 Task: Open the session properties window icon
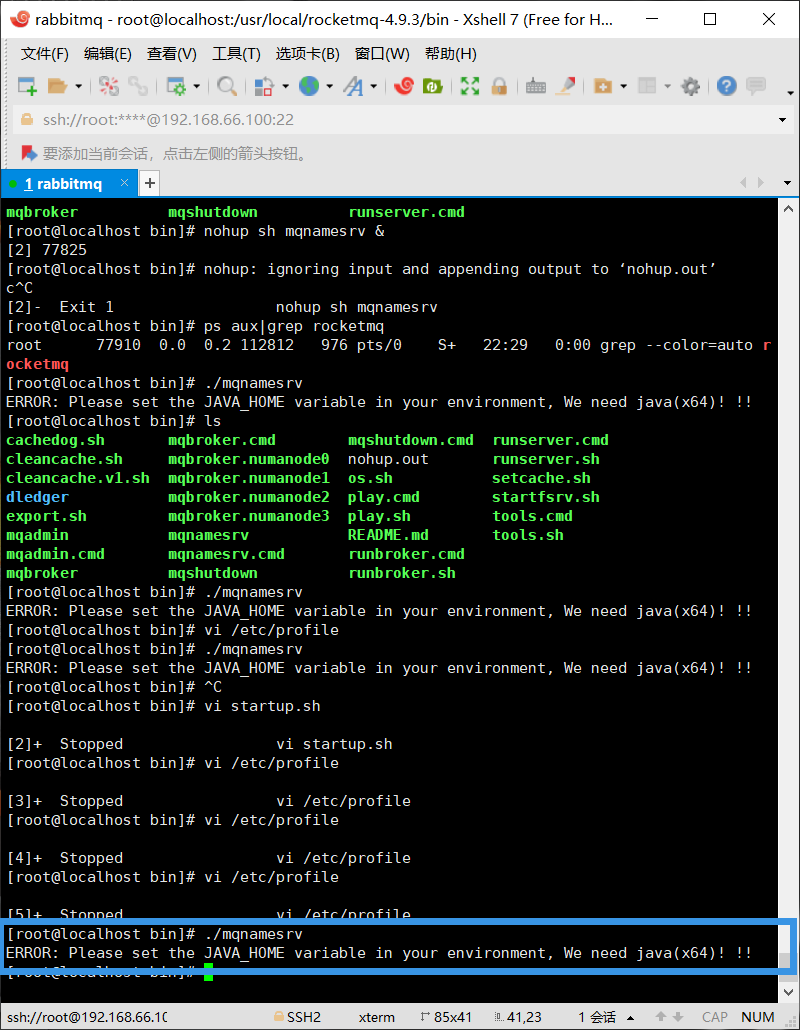tap(176, 86)
